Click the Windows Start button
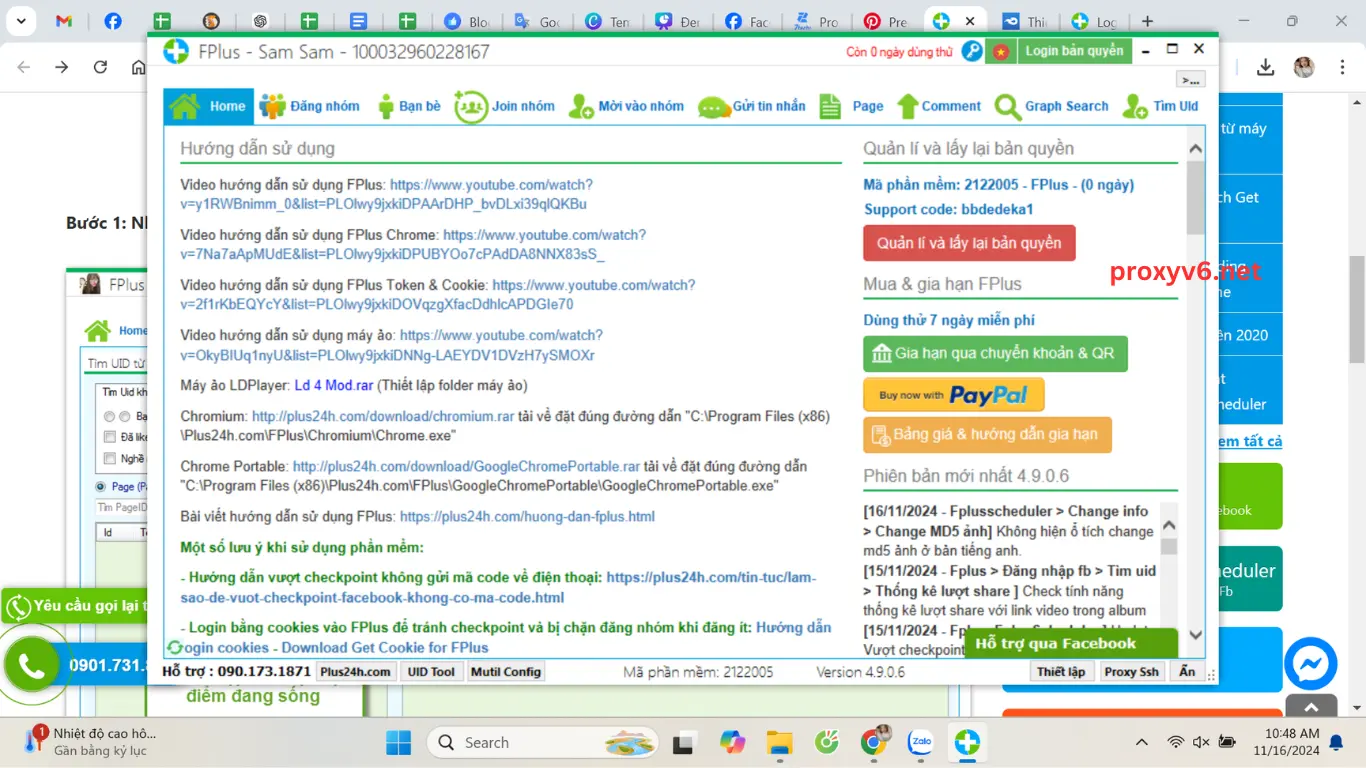1366x768 pixels. 398,743
